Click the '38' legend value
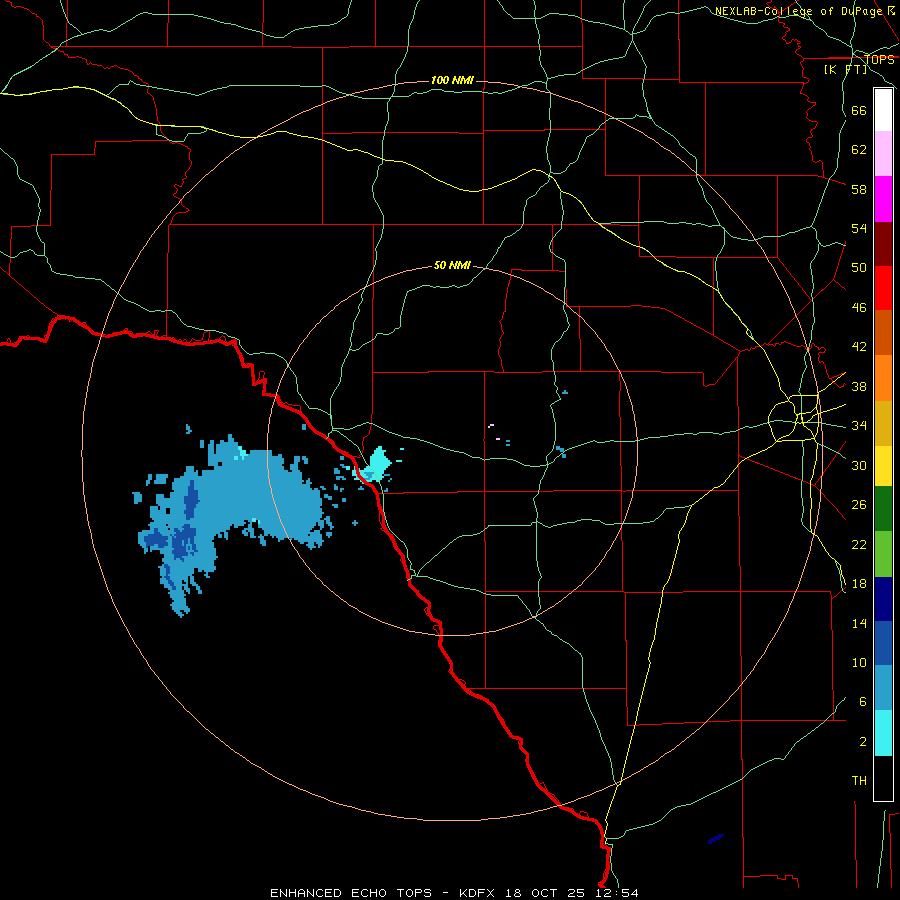Screen dimensions: 900x900 859,386
